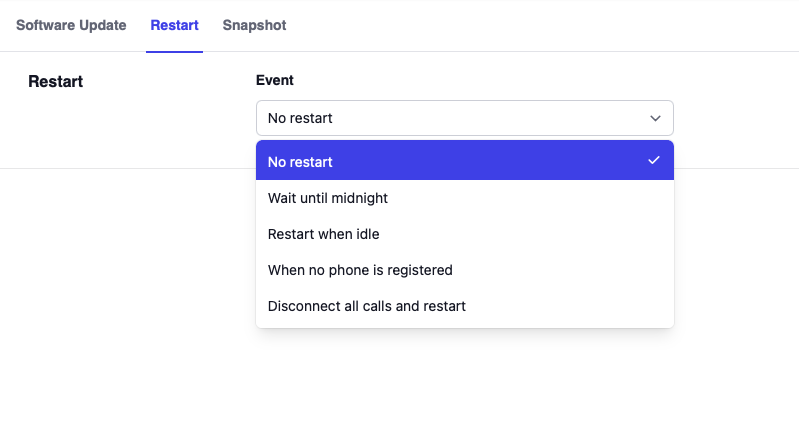The image size is (799, 423).
Task: Set restart event to midnight wait
Action: (328, 198)
